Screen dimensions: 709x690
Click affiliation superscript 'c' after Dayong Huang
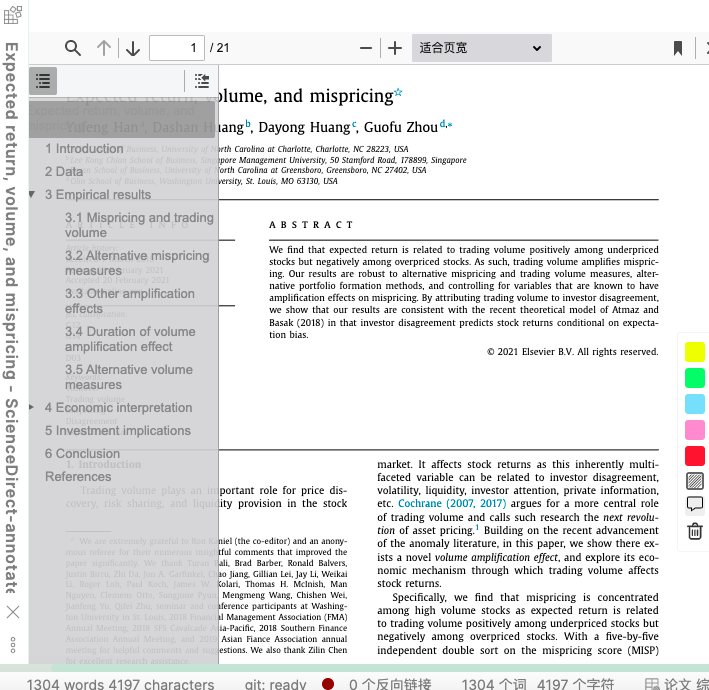click(x=354, y=124)
